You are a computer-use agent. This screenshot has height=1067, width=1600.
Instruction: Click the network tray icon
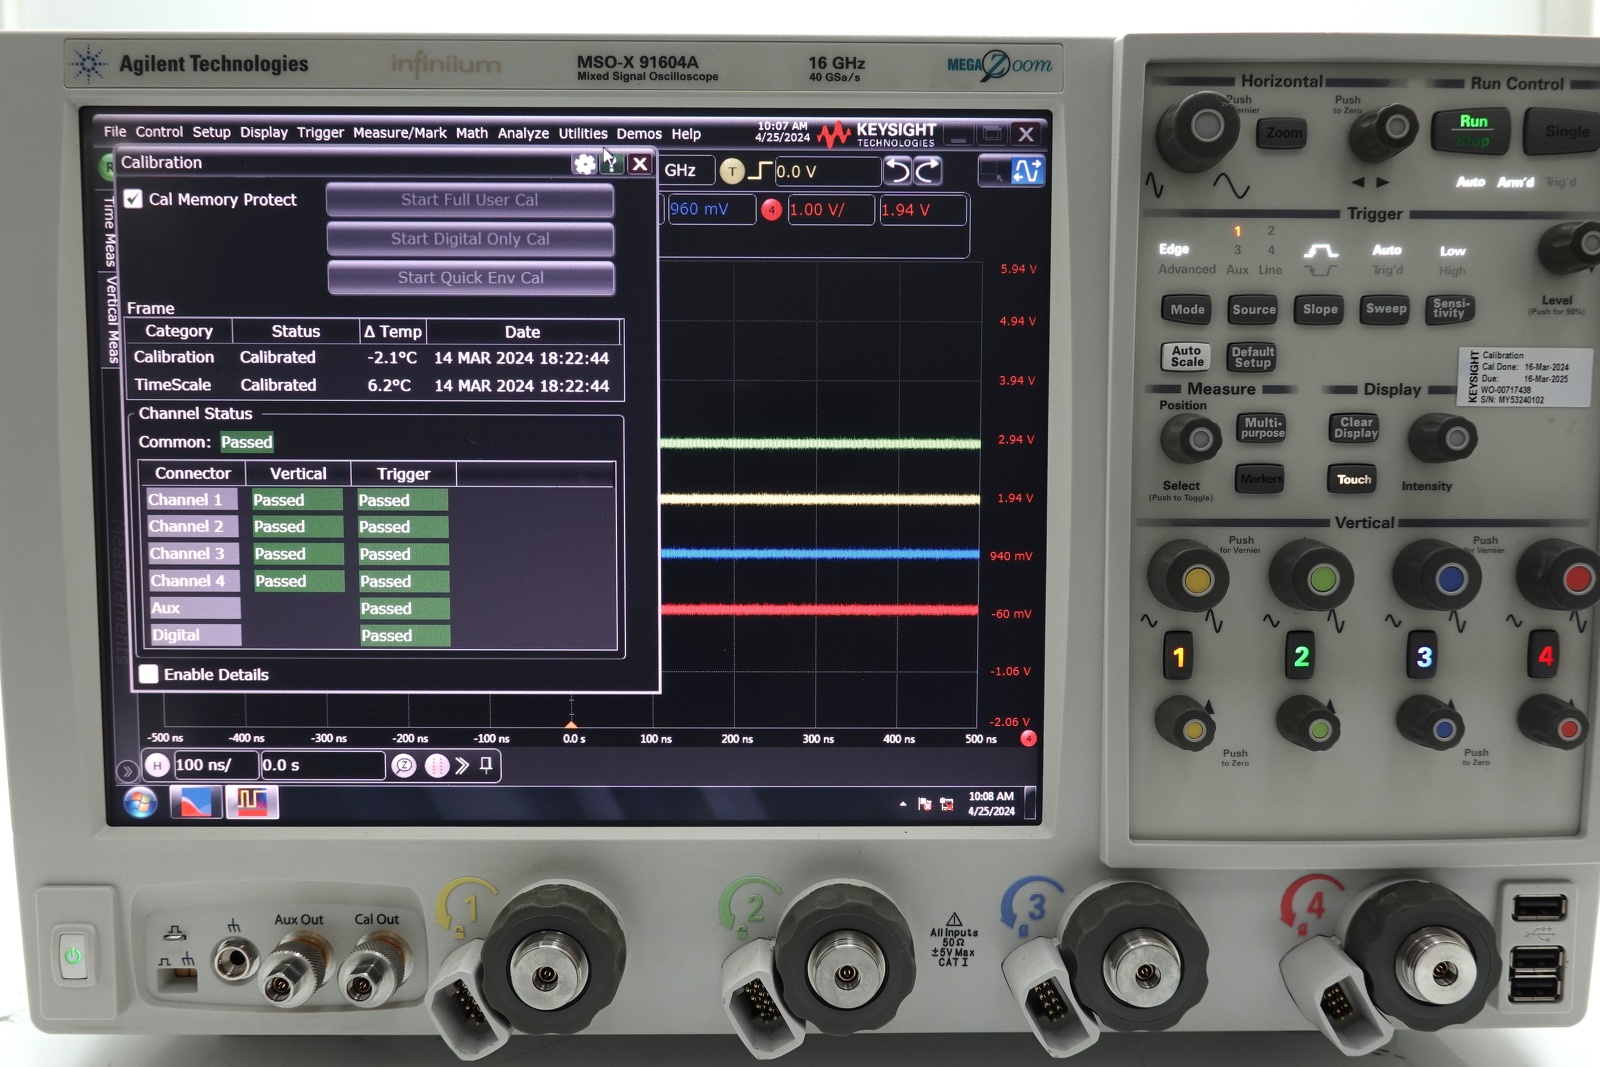(947, 804)
